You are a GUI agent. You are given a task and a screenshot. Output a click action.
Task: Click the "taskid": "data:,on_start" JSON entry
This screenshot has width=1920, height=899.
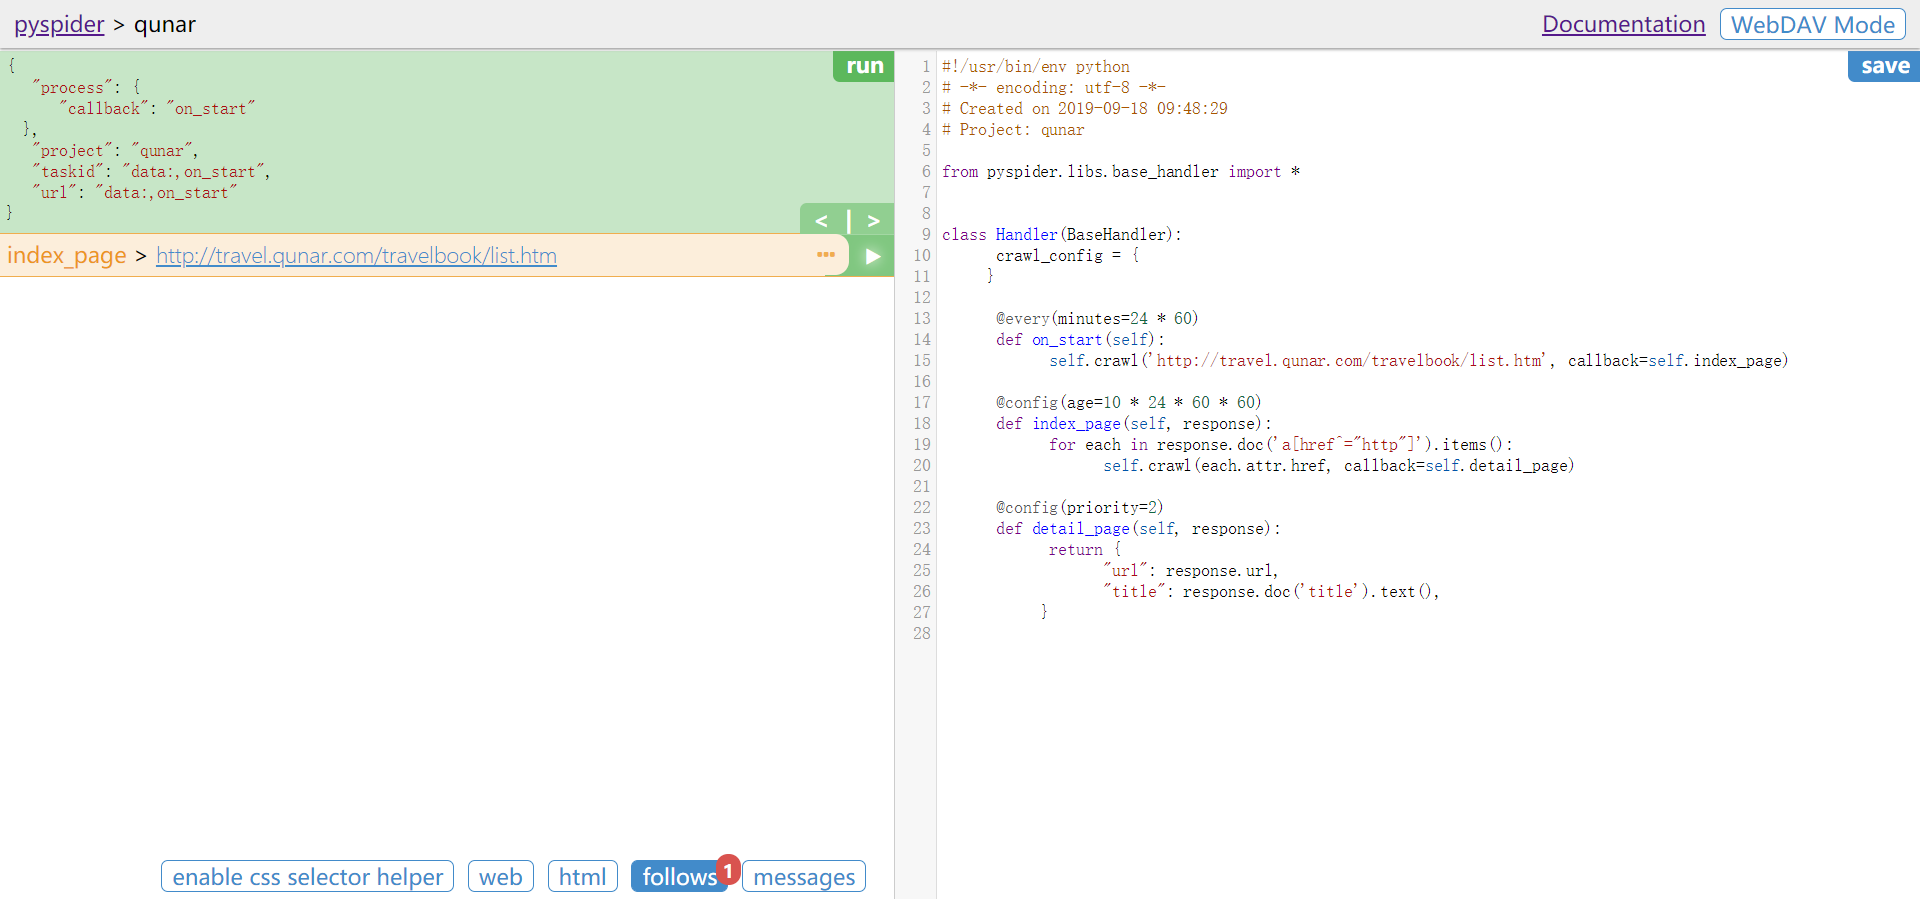tap(151, 171)
